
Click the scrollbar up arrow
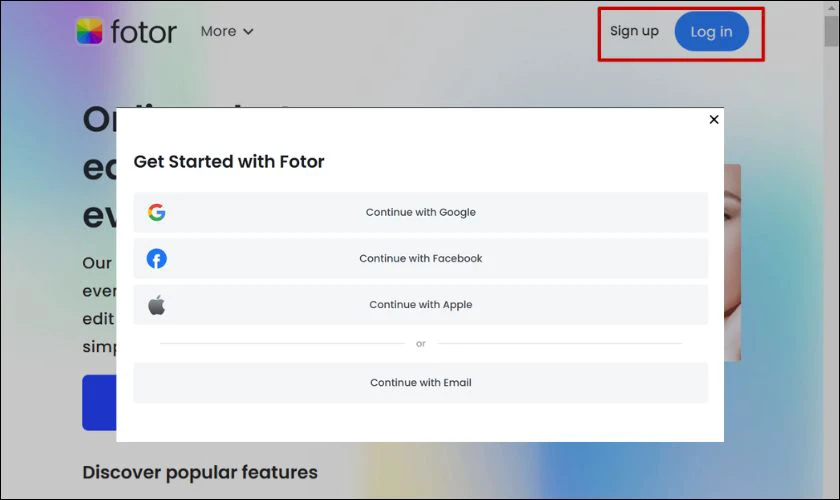tap(831, 8)
